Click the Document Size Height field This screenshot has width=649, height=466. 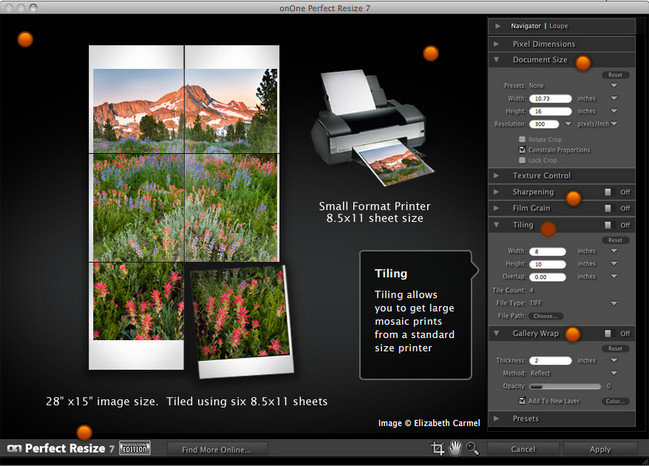550,111
